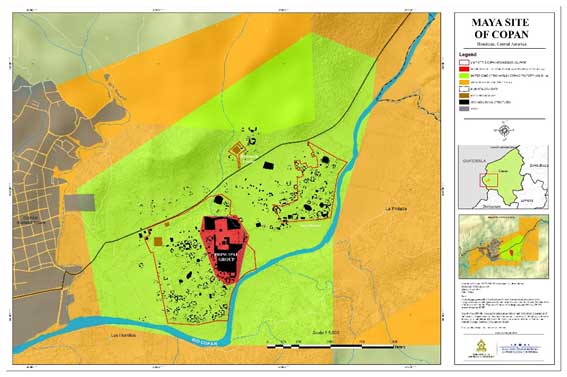Click the compass rose north arrow
567x377 pixels.
503,130
